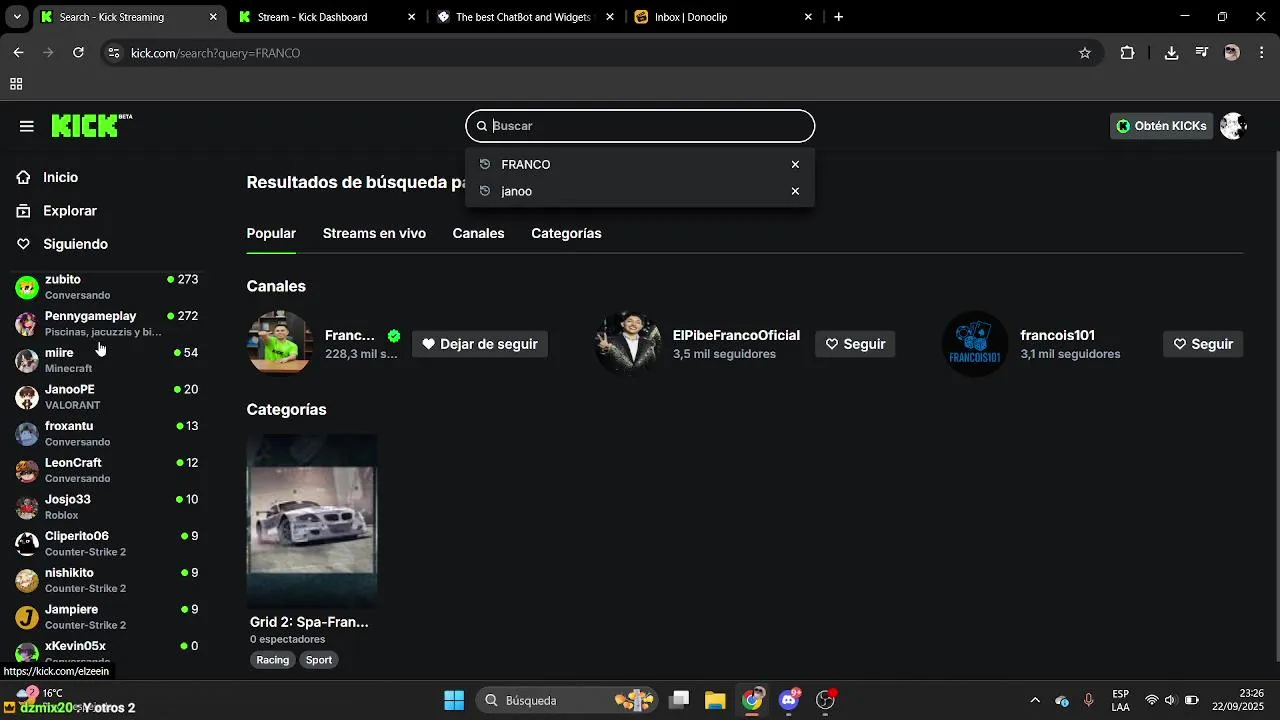This screenshot has width=1280, height=720.
Task: Expand the tab search dropdown
Action: pos(16,17)
